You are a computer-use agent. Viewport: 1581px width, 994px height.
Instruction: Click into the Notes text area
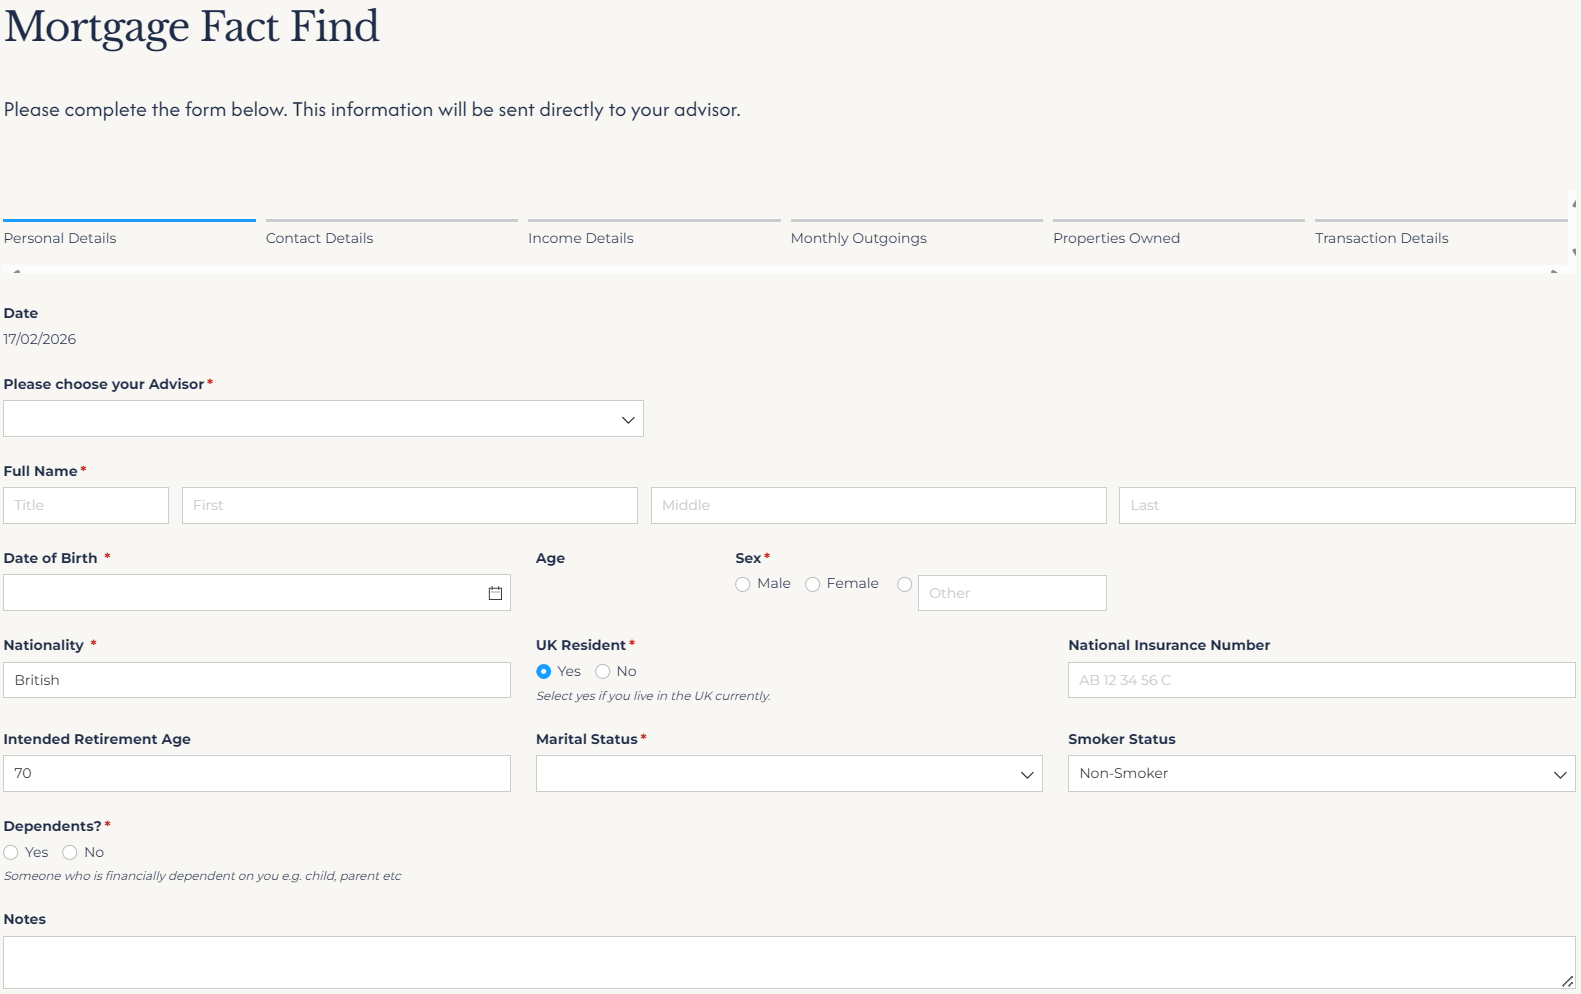point(789,963)
